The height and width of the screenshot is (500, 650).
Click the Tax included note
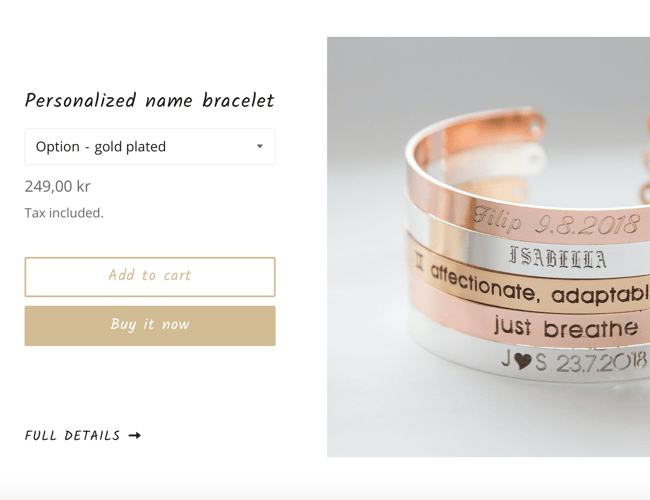(x=64, y=213)
